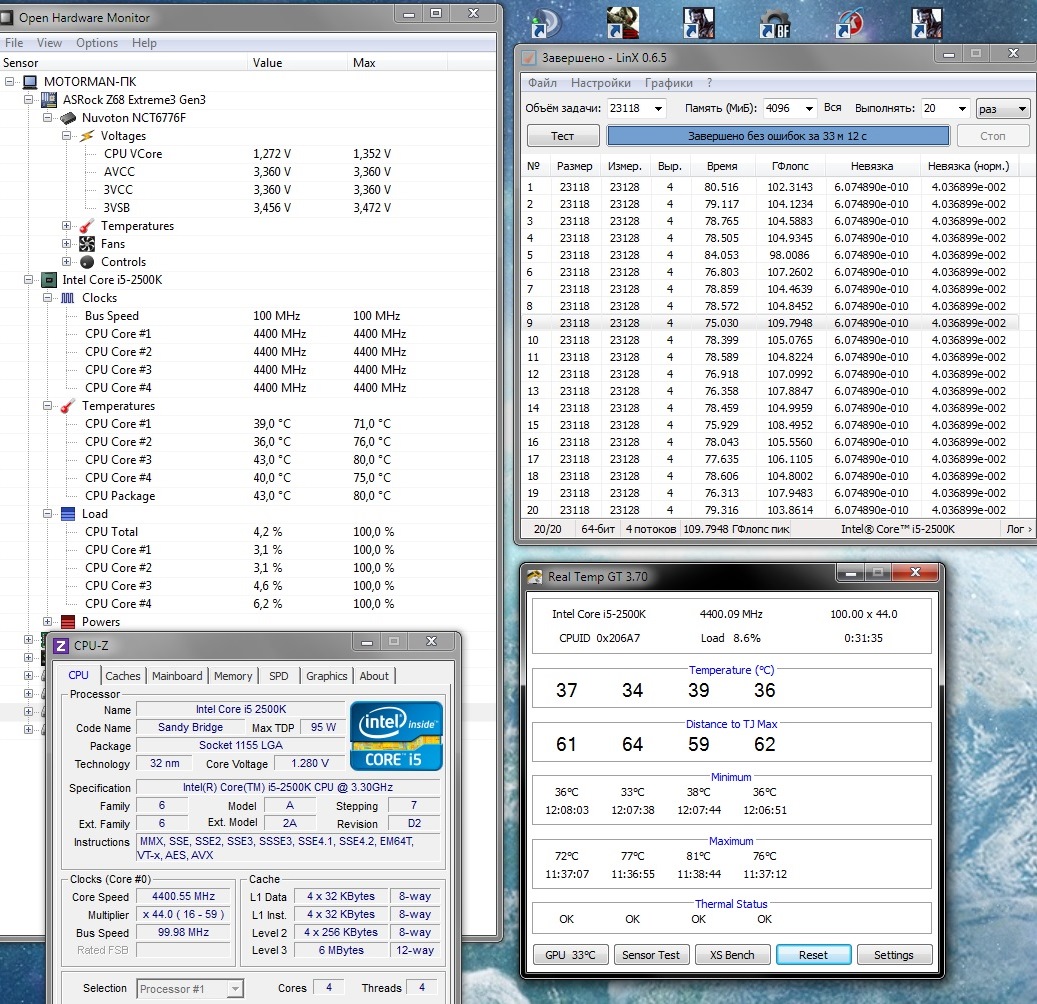Open the File menu in Open Hardware Monitor
1037x1004 pixels.
pyautogui.click(x=14, y=43)
